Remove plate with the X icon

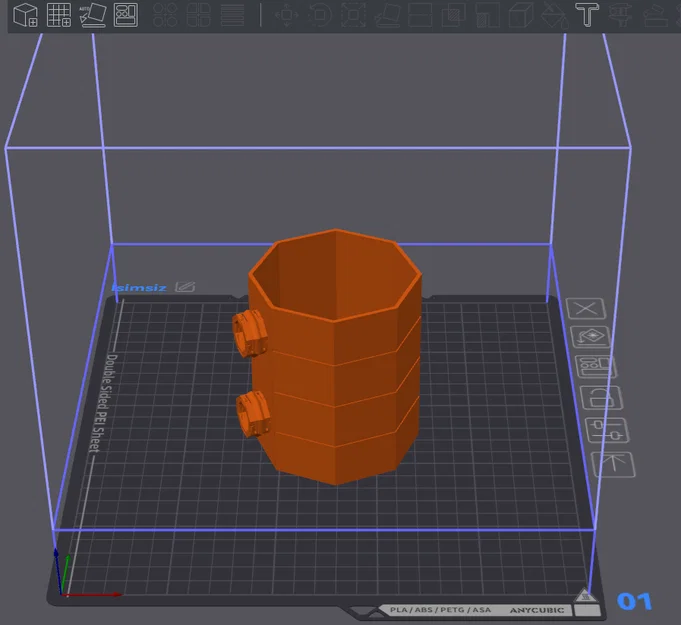click(585, 309)
